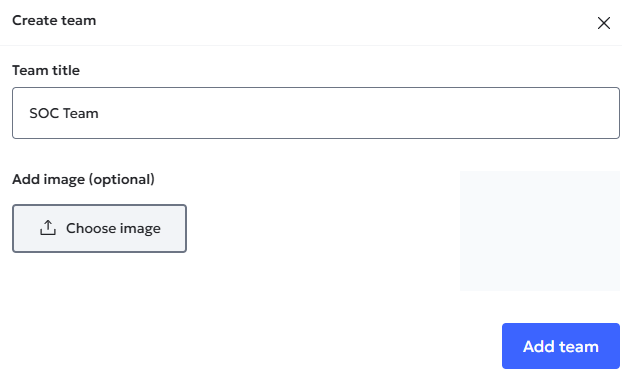Click the word 'SOC' in title field
Viewport: 622px width, 382px height.
tap(44, 113)
